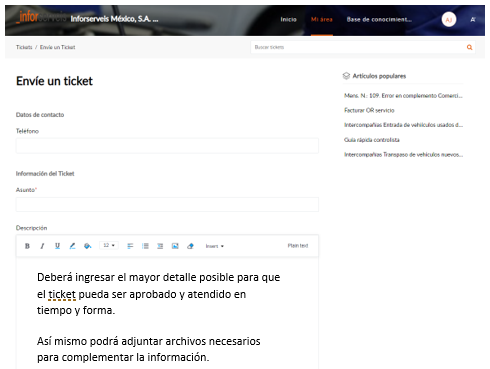Insert an image into the description
This screenshot has height=369, width=490.
click(x=175, y=246)
